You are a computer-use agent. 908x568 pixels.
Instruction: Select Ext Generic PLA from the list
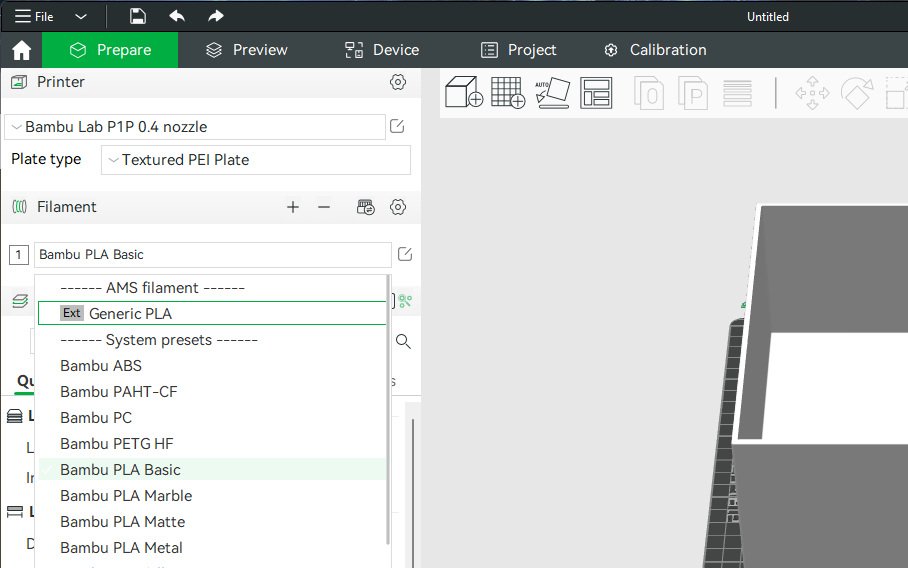click(212, 313)
